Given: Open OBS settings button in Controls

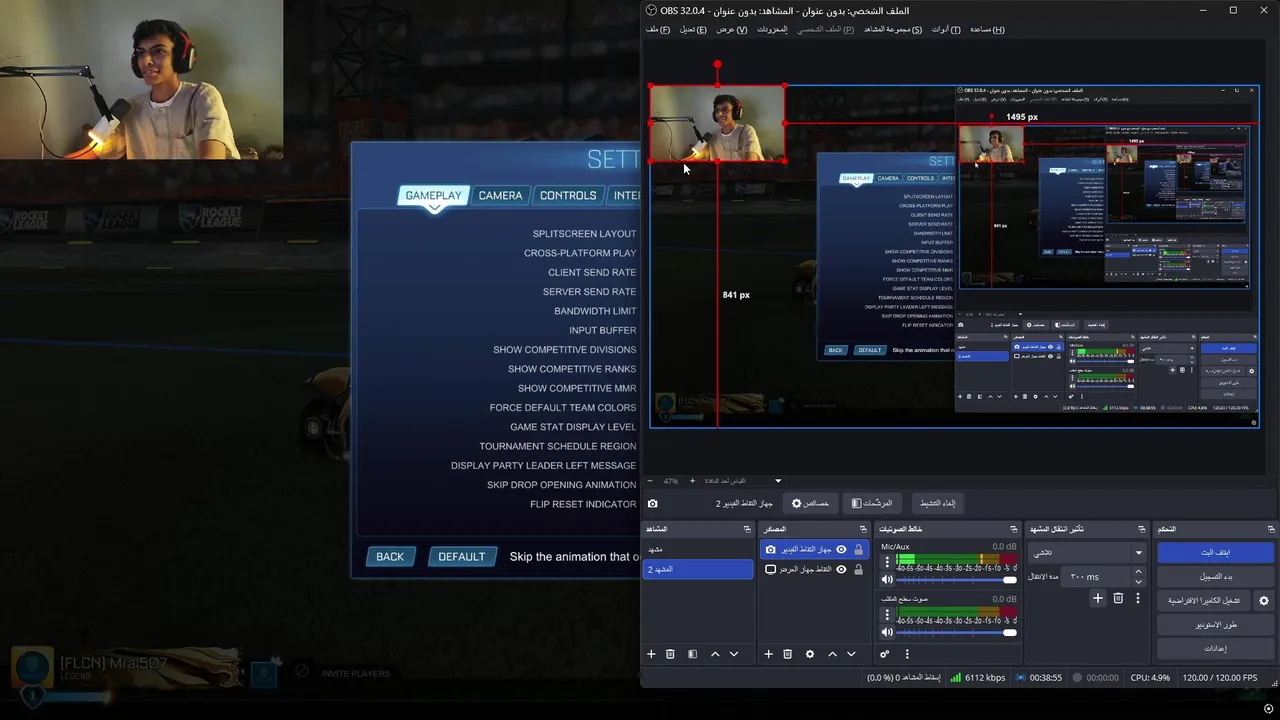Looking at the screenshot, I should coord(1215,648).
